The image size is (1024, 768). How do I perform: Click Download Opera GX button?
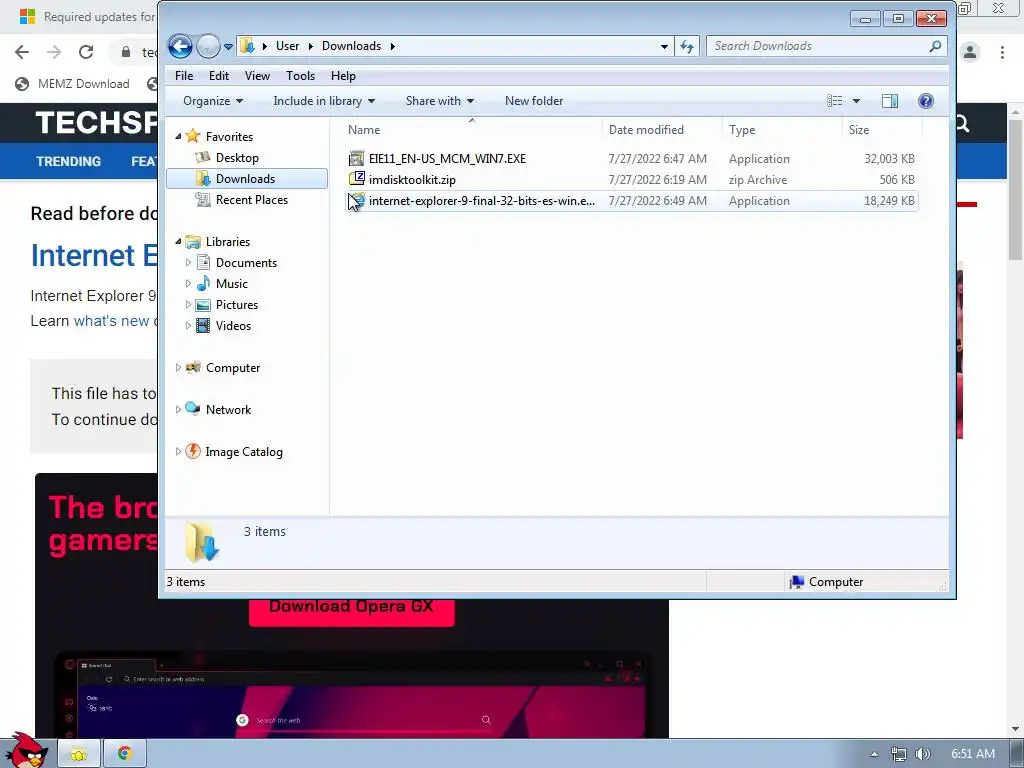(351, 613)
